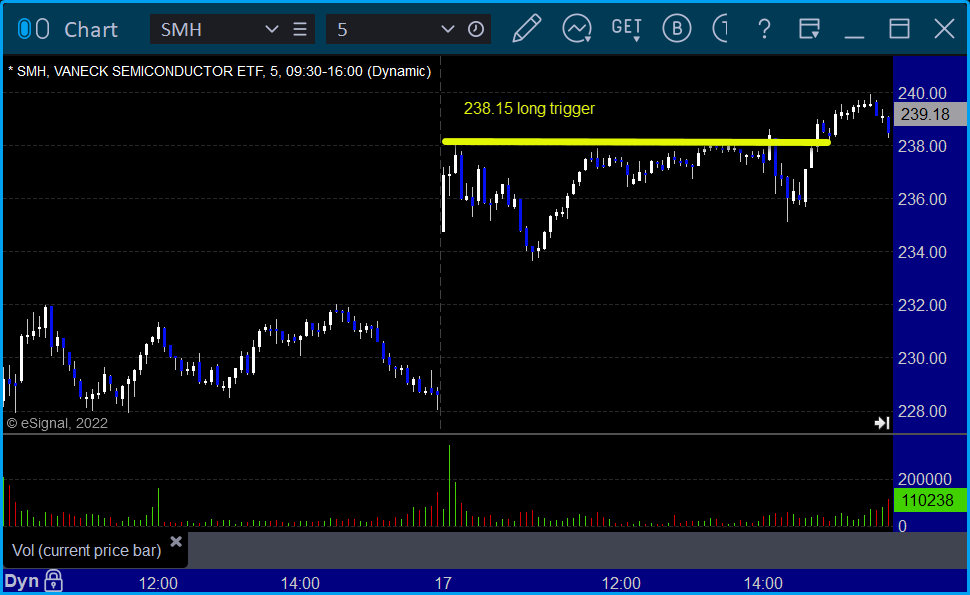
Task: Click the scroll-to-latest arrow icon
Action: [x=882, y=423]
